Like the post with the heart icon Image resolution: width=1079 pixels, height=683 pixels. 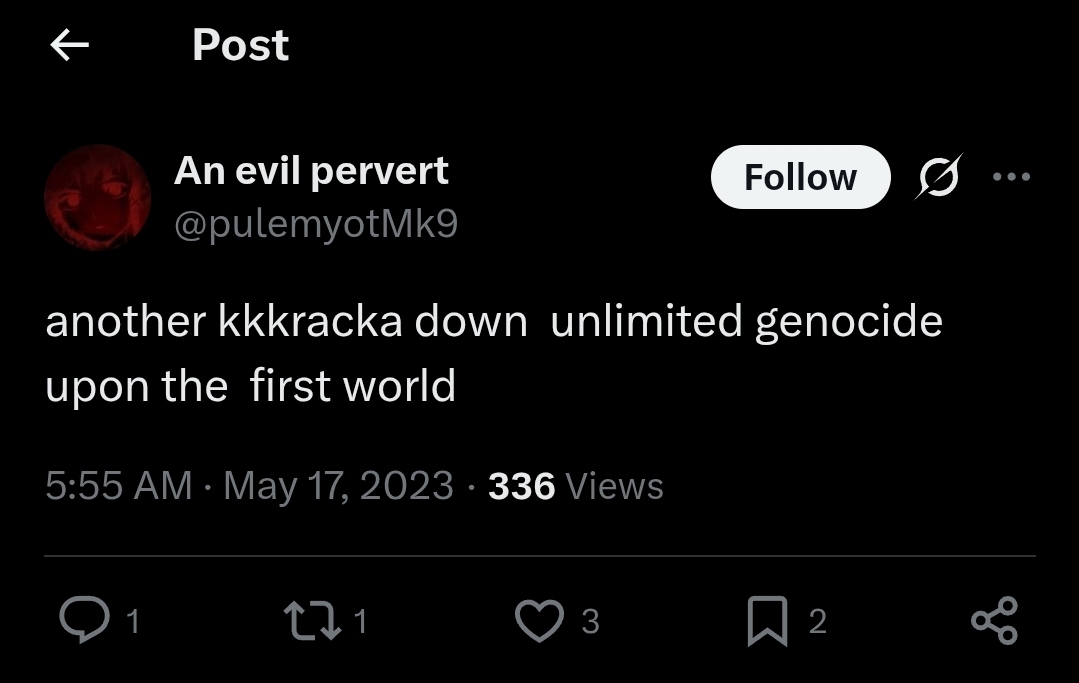pyautogui.click(x=540, y=621)
